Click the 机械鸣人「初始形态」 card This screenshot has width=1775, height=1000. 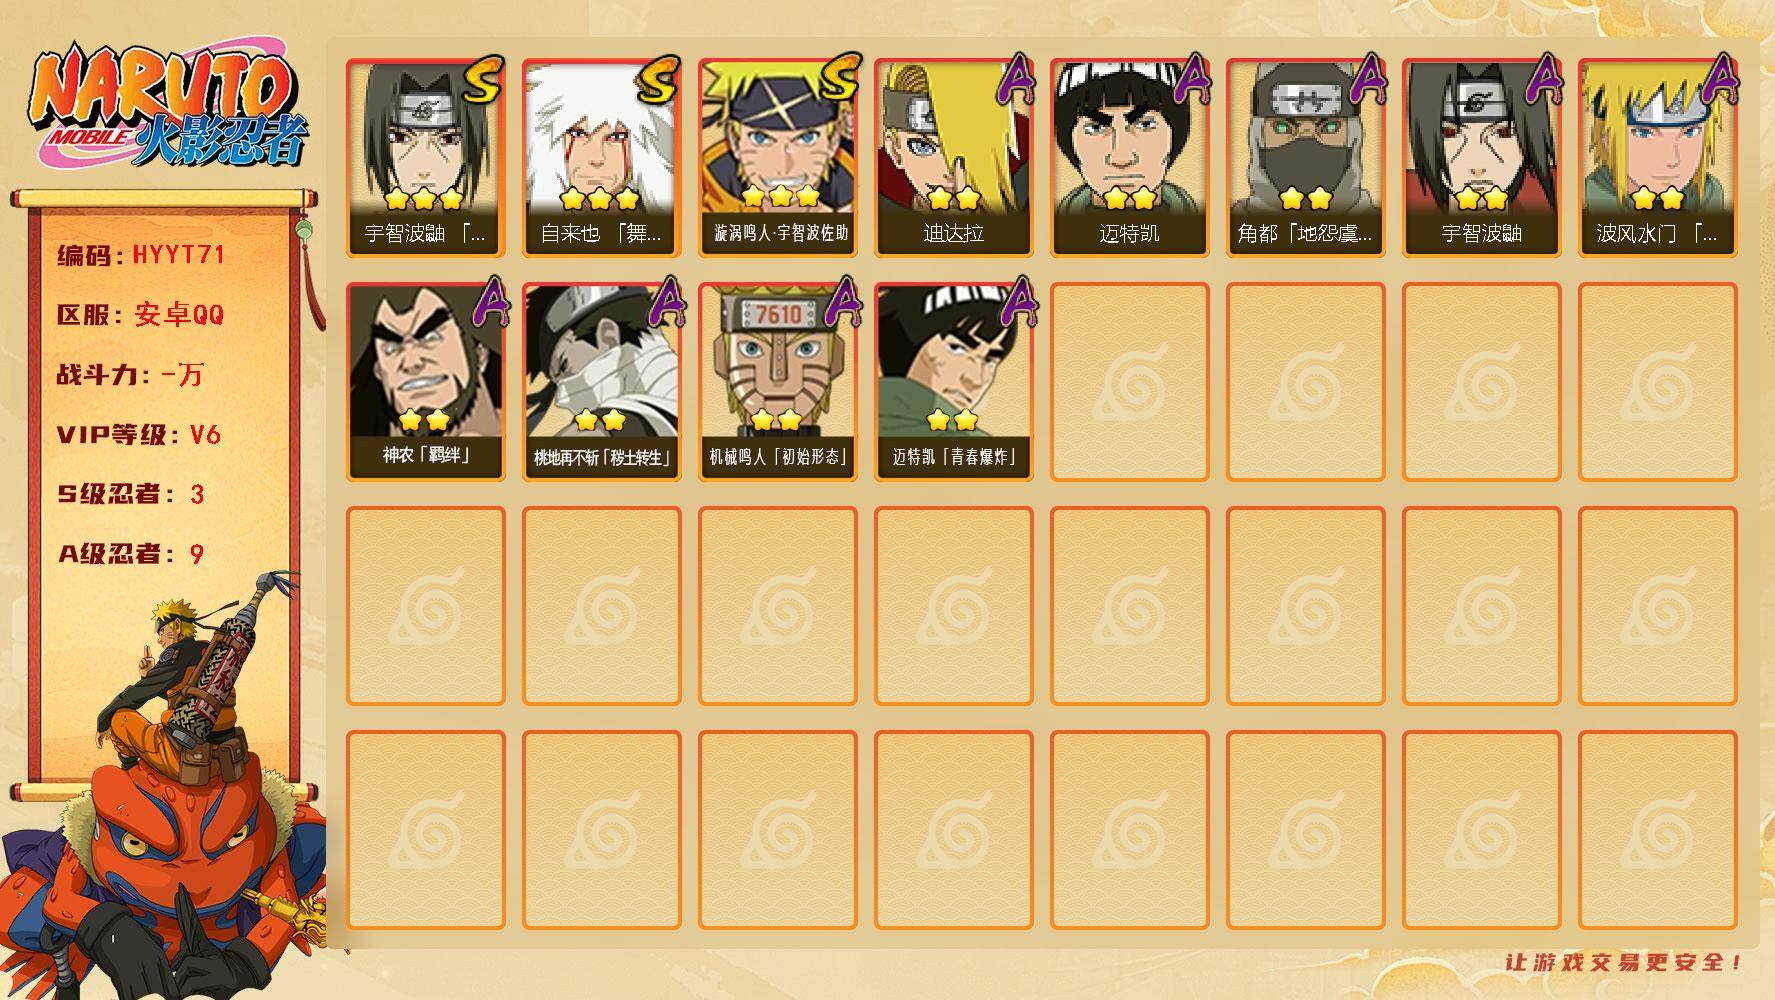point(777,381)
